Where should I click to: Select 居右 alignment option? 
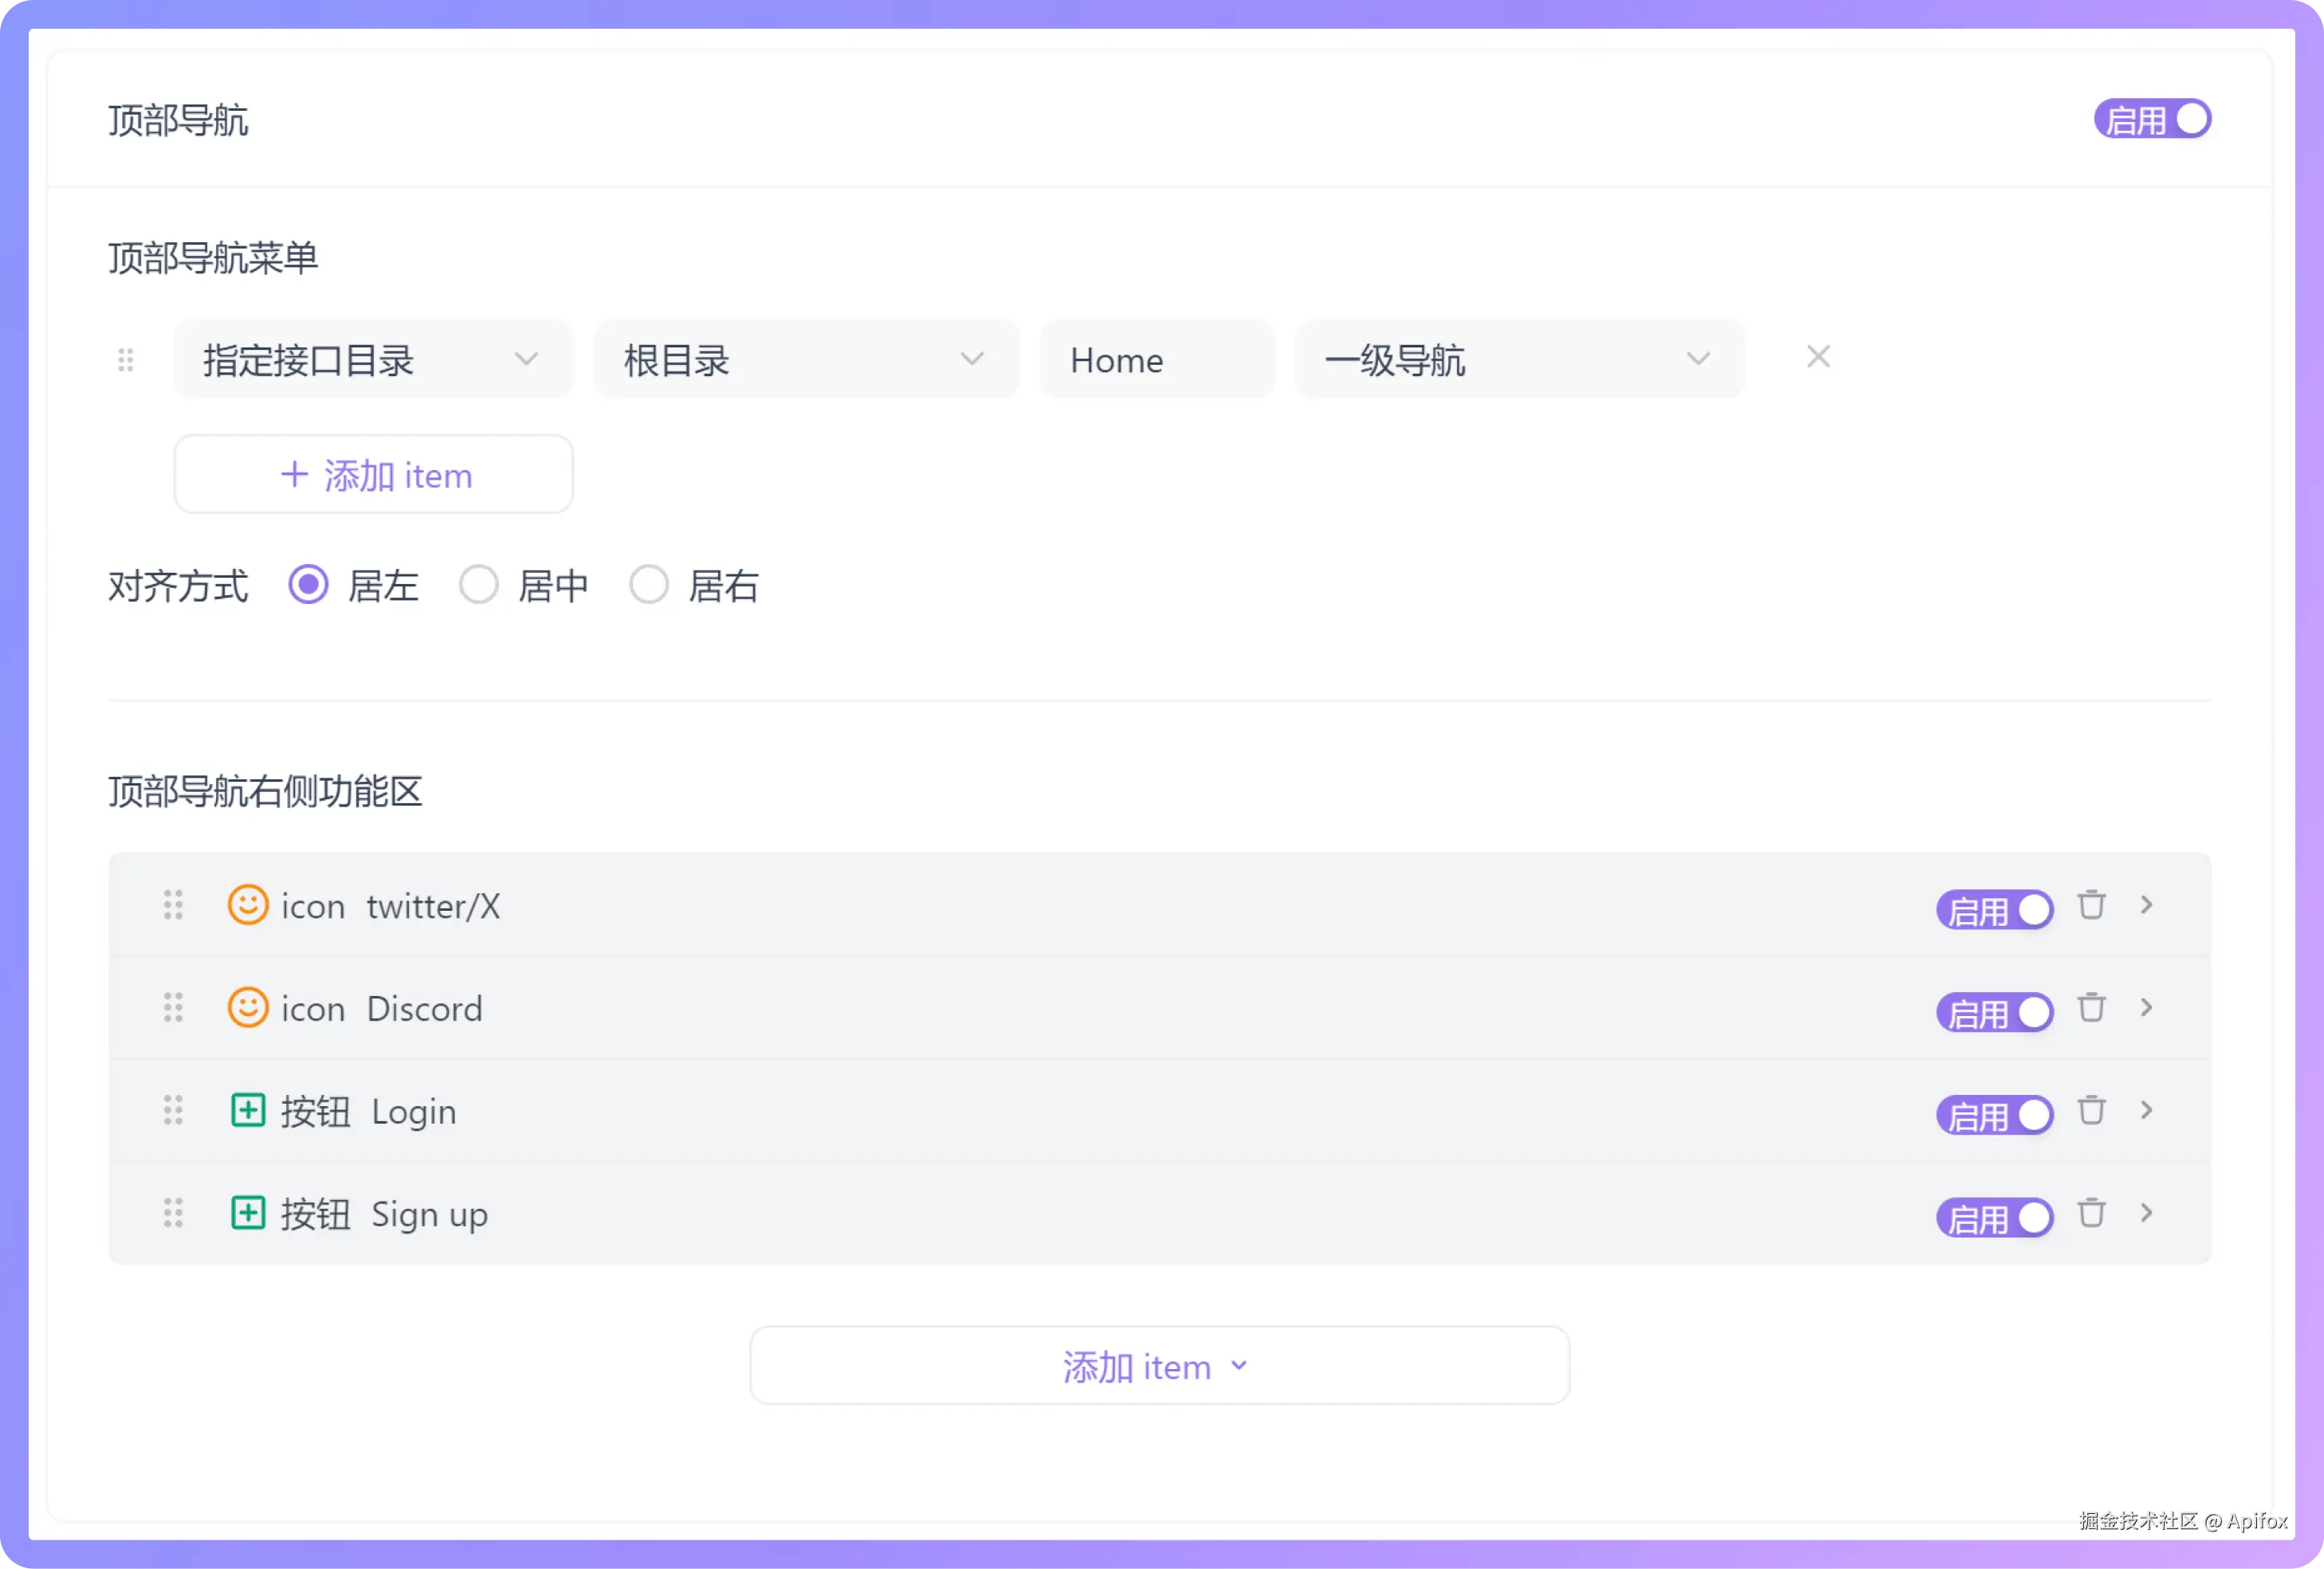coord(649,585)
